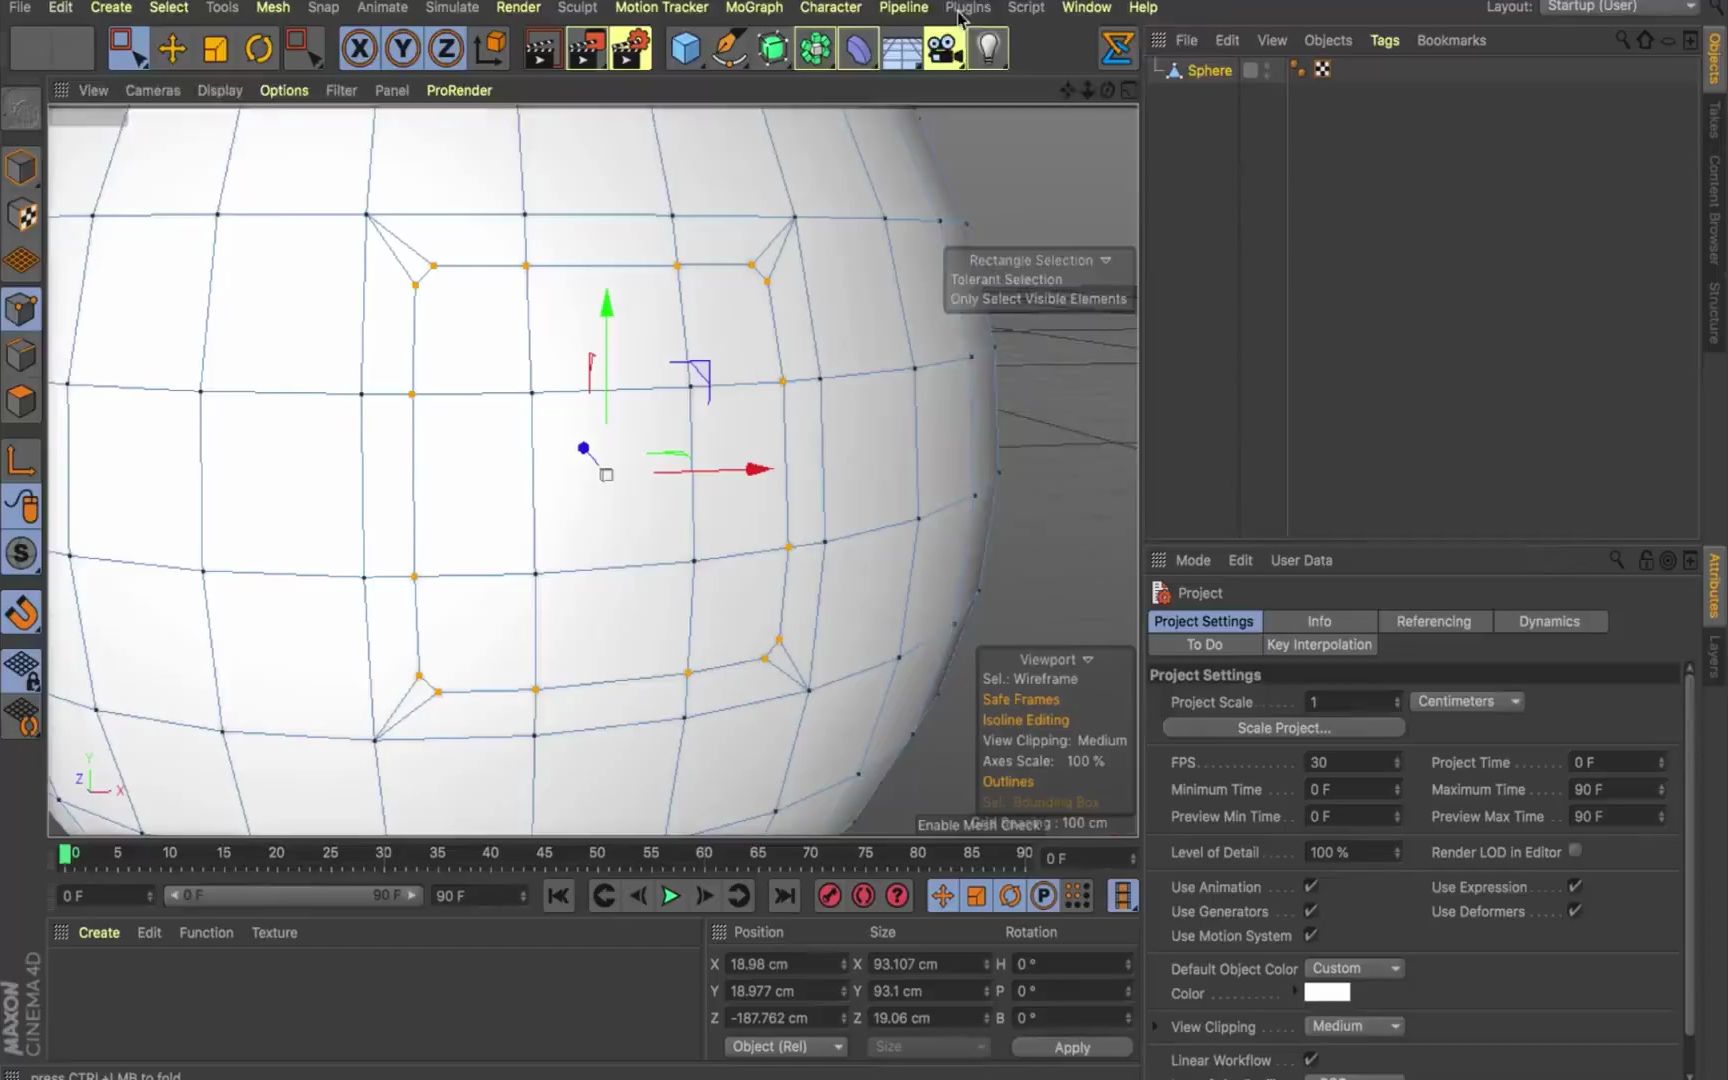Click the Scale Project button
This screenshot has width=1728, height=1080.
click(1283, 727)
